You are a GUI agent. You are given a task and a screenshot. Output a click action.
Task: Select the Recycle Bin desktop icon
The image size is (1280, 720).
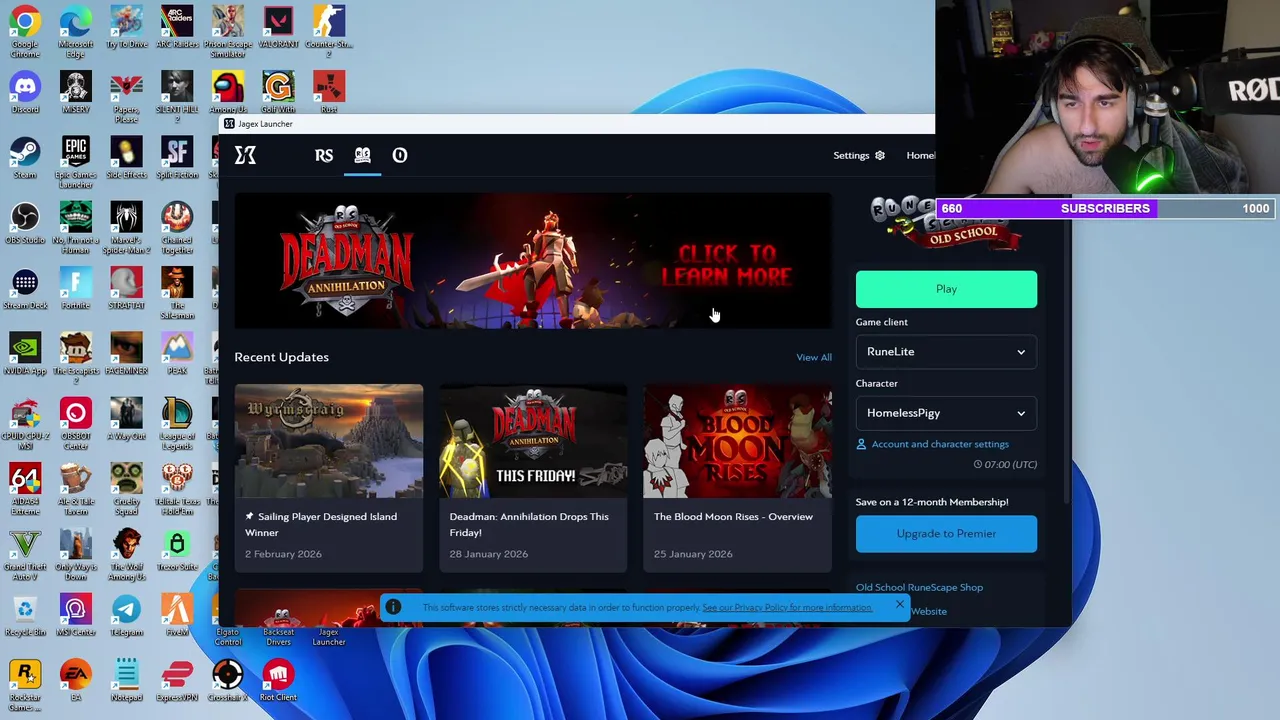(x=25, y=615)
